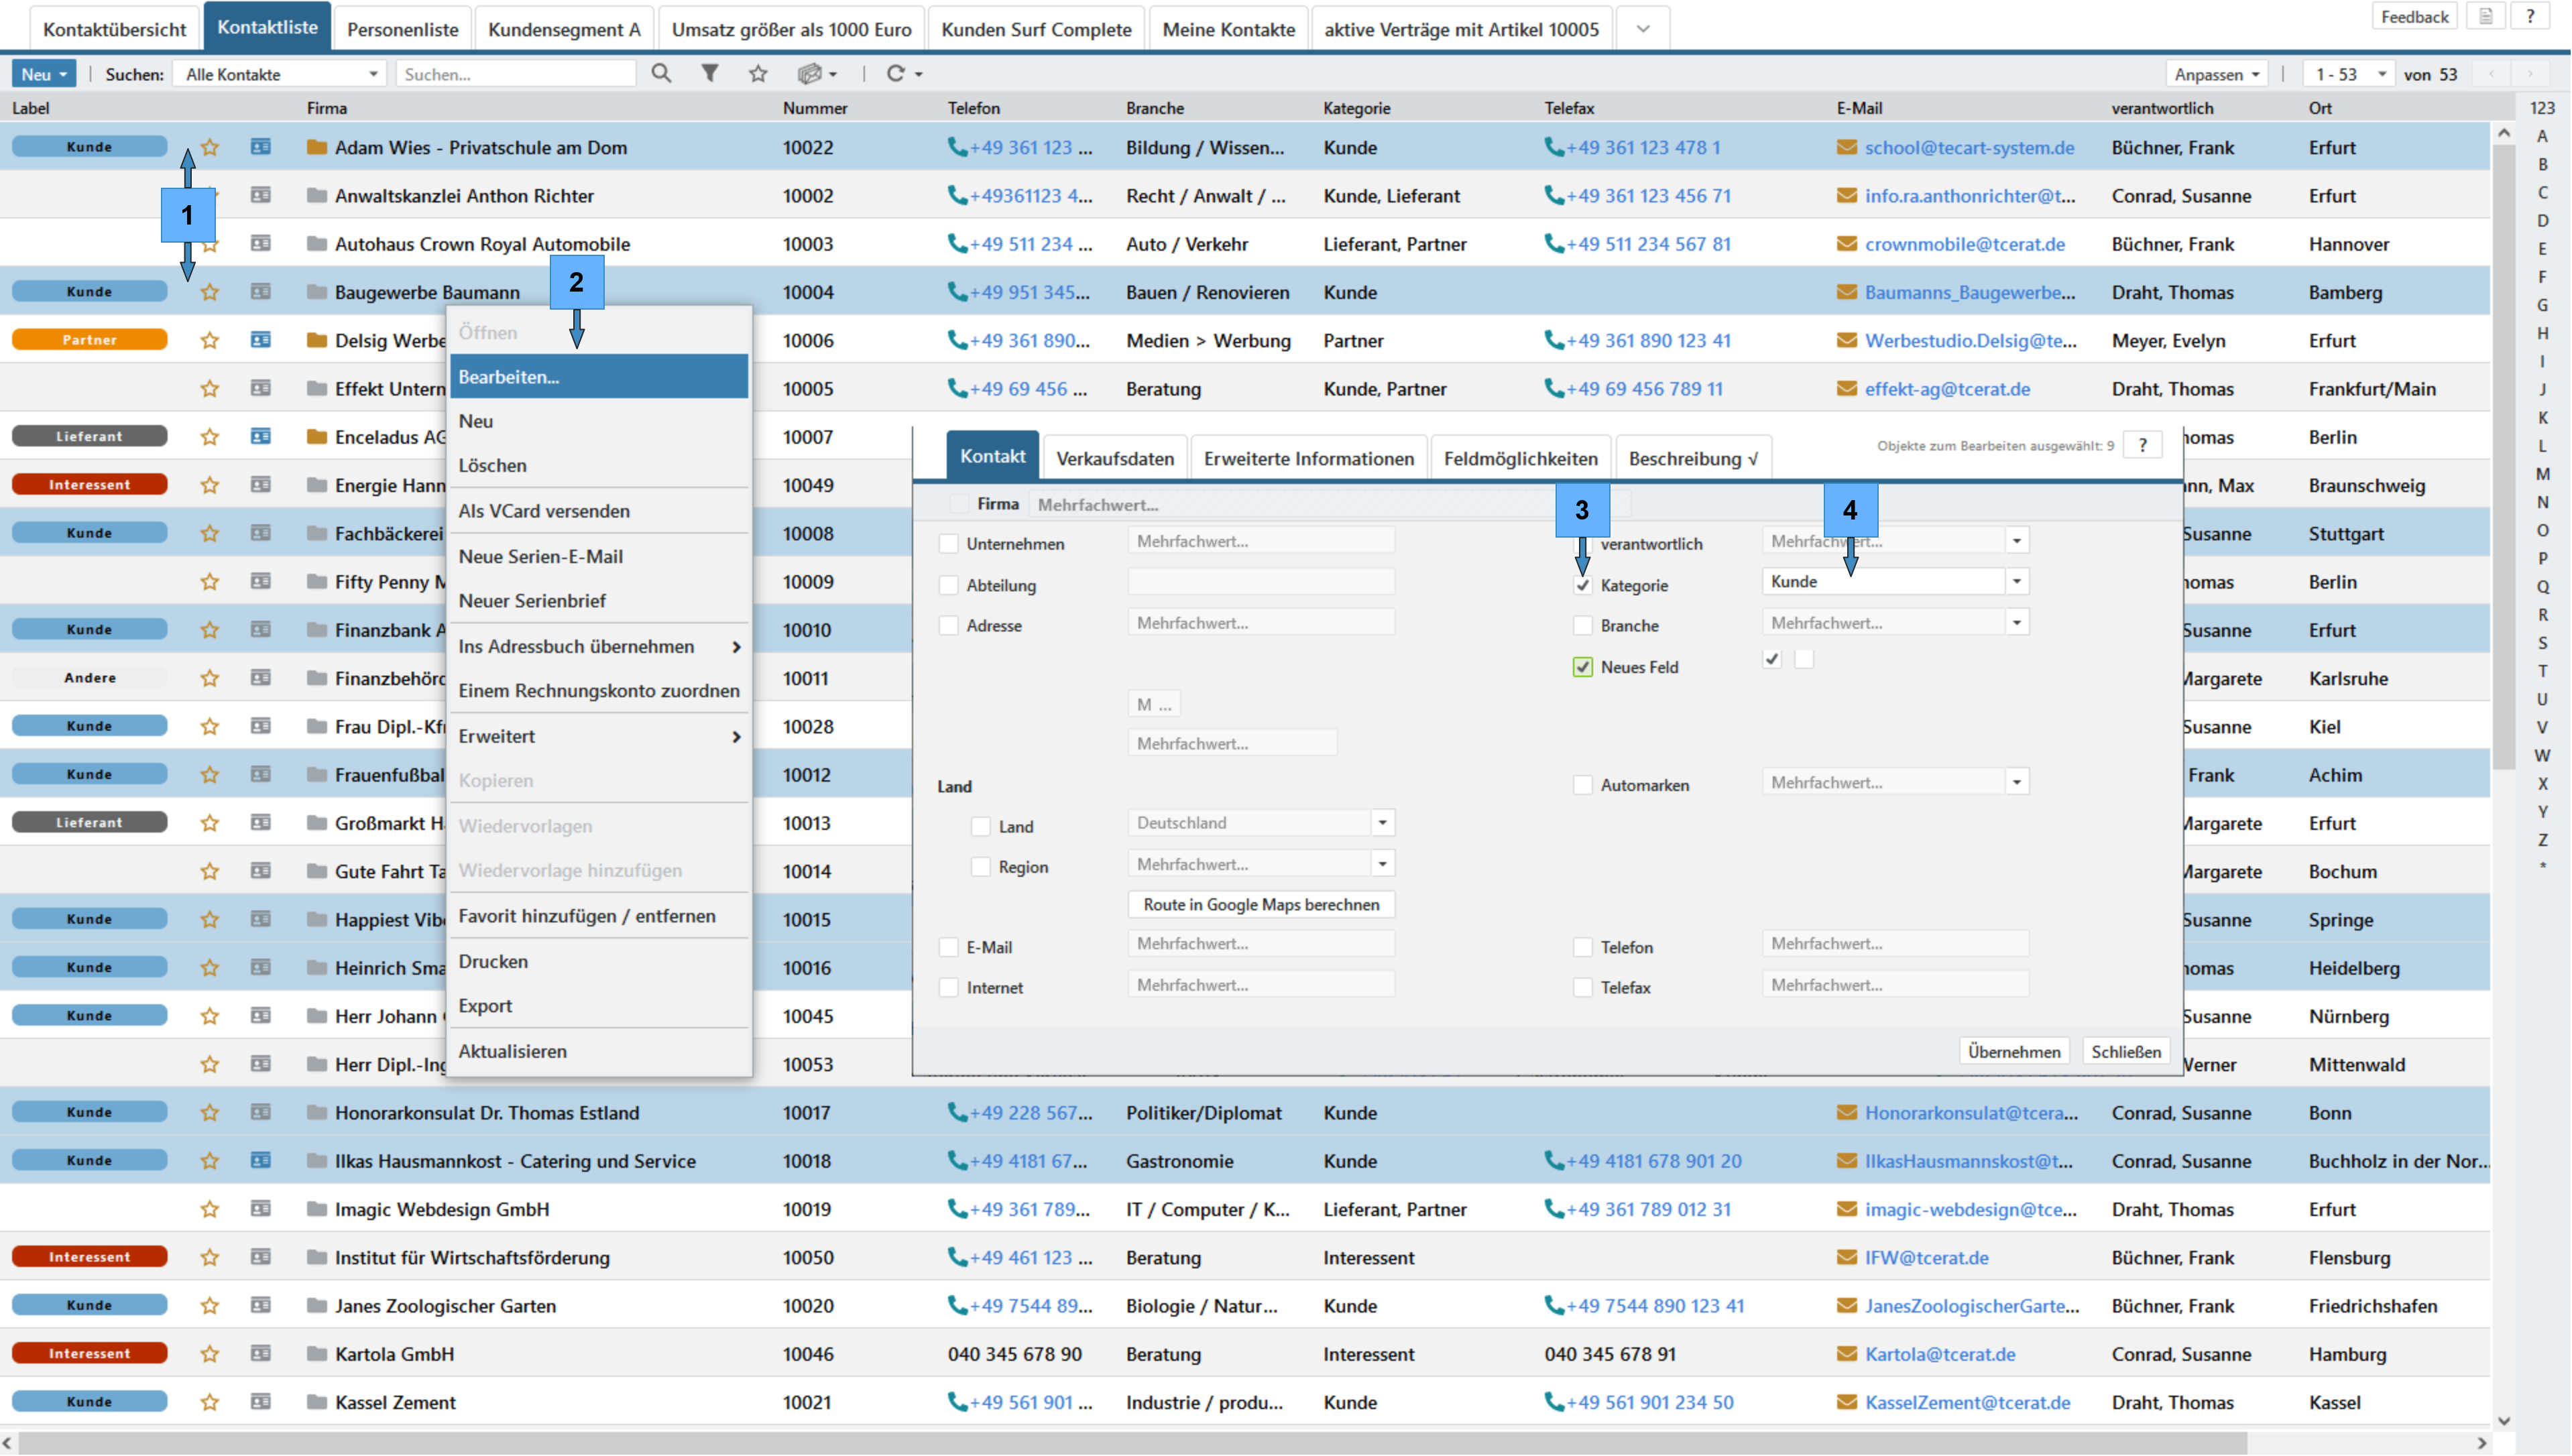Open the filter funnel icon
Image resolution: width=2572 pixels, height=1456 pixels.
coord(710,73)
